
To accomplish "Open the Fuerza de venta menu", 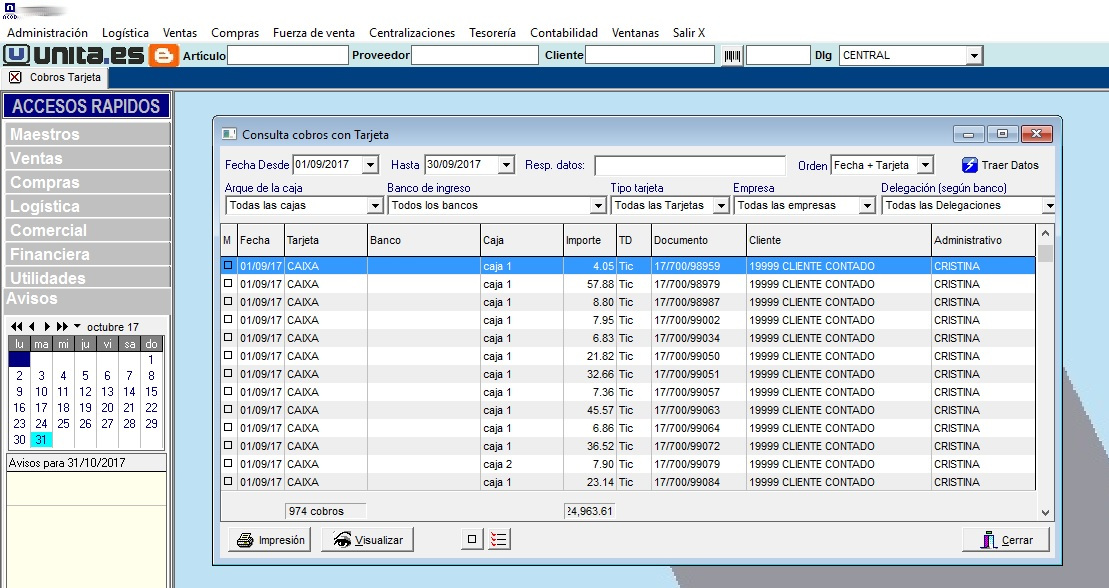I will point(314,33).
